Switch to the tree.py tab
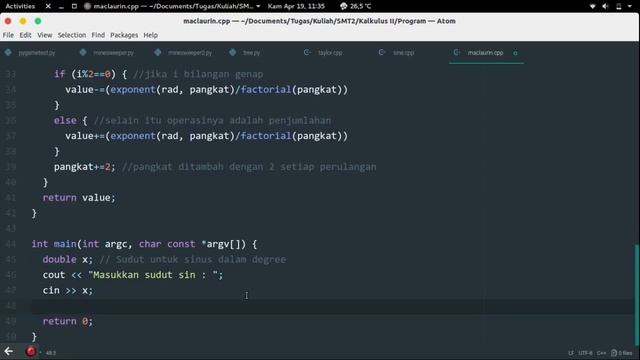Image resolution: width=640 pixels, height=360 pixels. pos(251,53)
